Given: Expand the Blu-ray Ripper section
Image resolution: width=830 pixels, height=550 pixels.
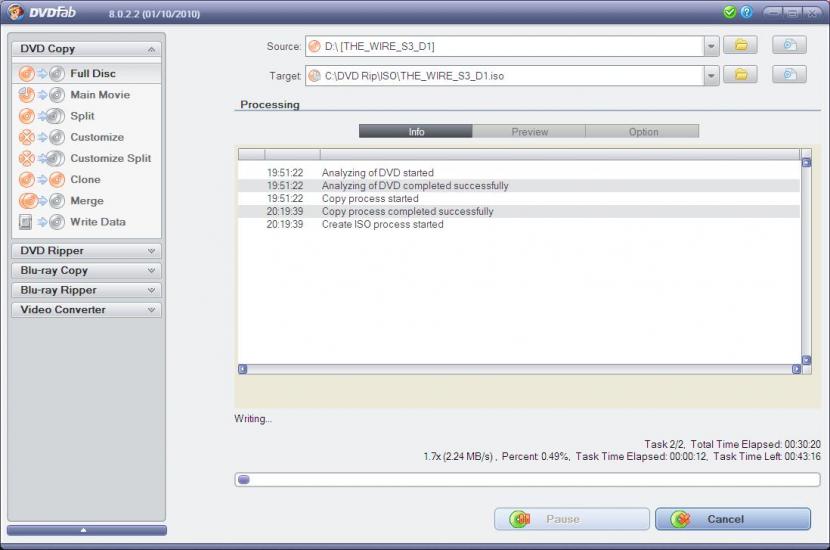Looking at the screenshot, I should 86,290.
